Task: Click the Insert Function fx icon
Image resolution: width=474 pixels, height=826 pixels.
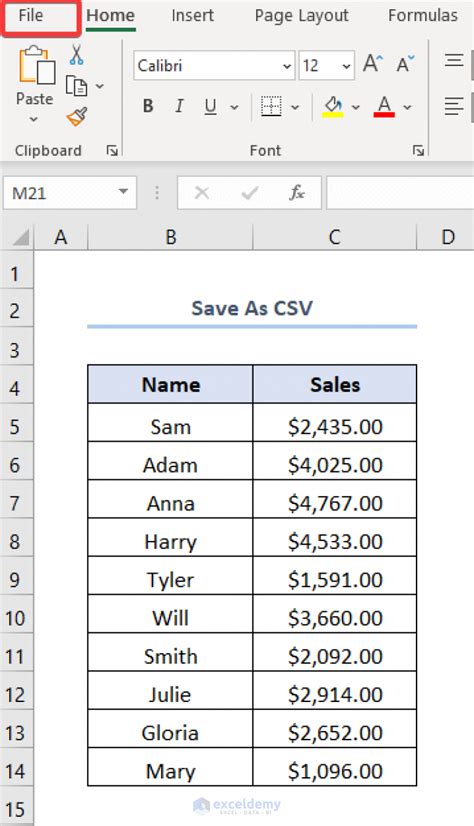Action: coord(297,193)
